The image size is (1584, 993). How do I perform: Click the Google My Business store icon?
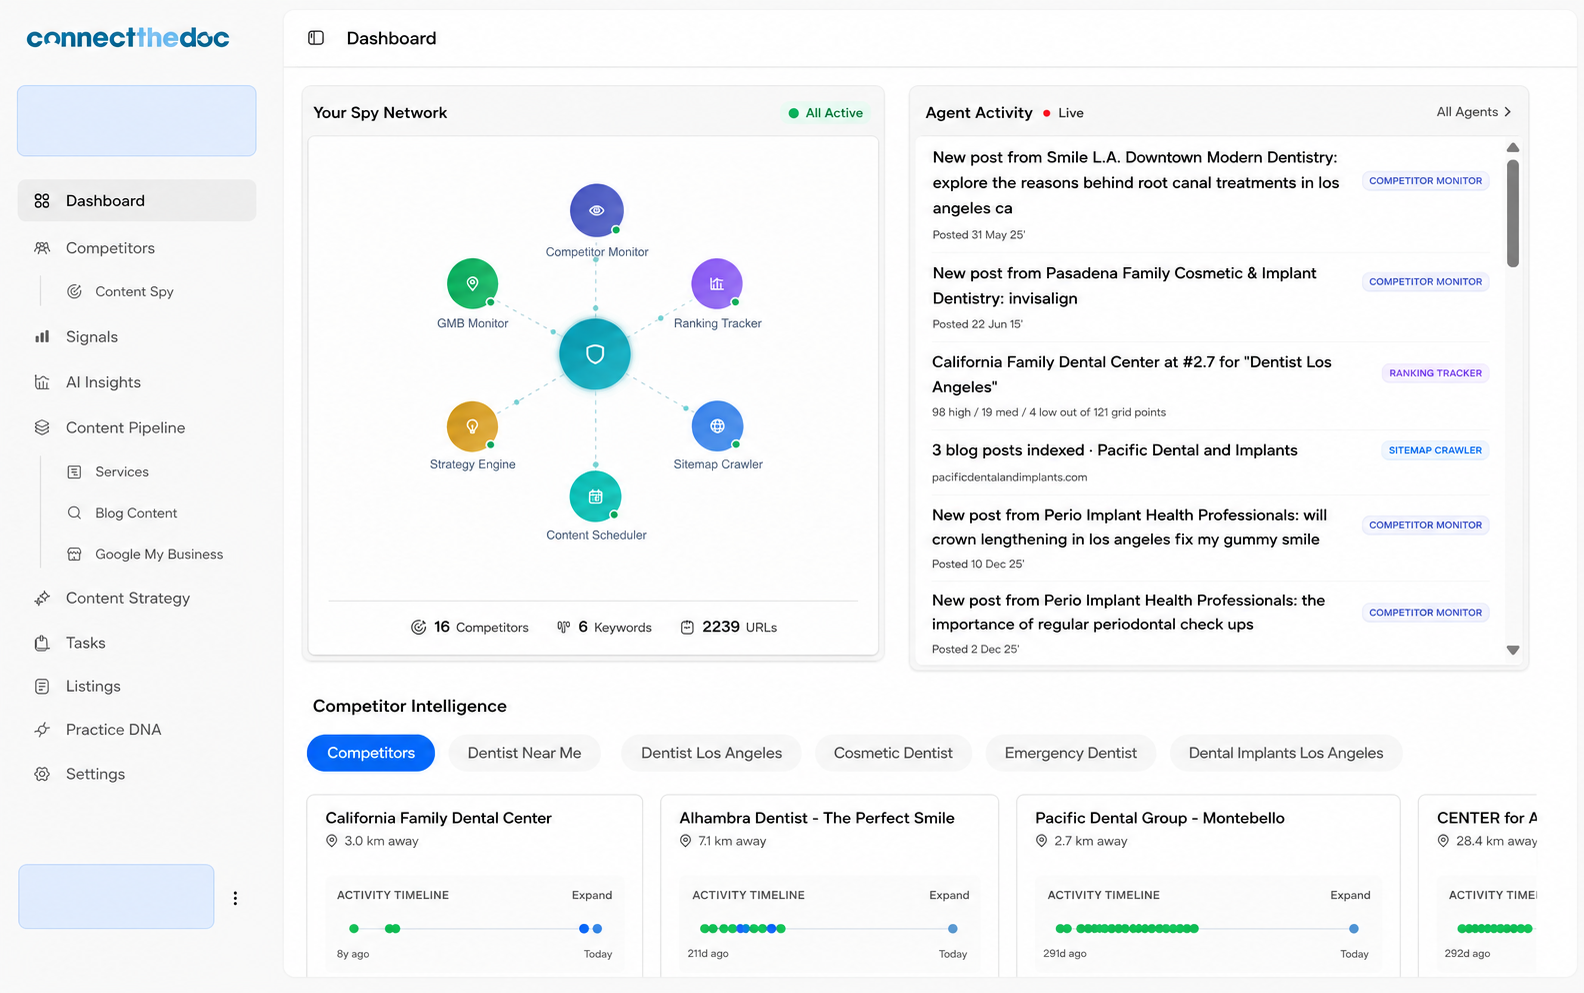coord(74,554)
